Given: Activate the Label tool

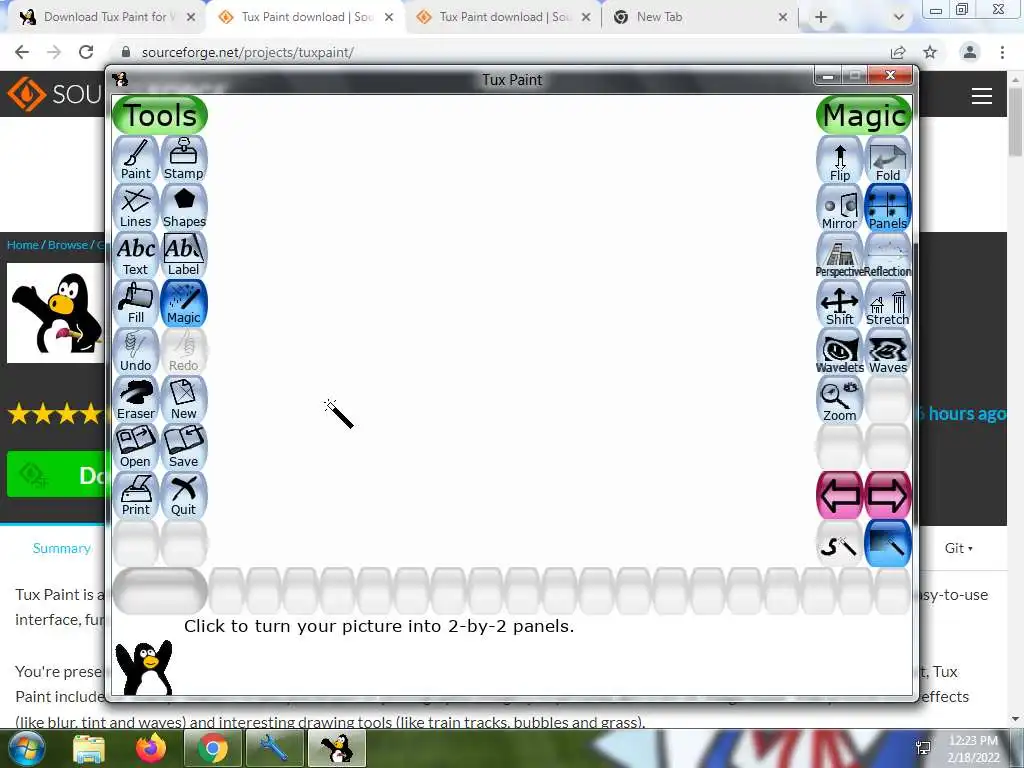Looking at the screenshot, I should [184, 255].
